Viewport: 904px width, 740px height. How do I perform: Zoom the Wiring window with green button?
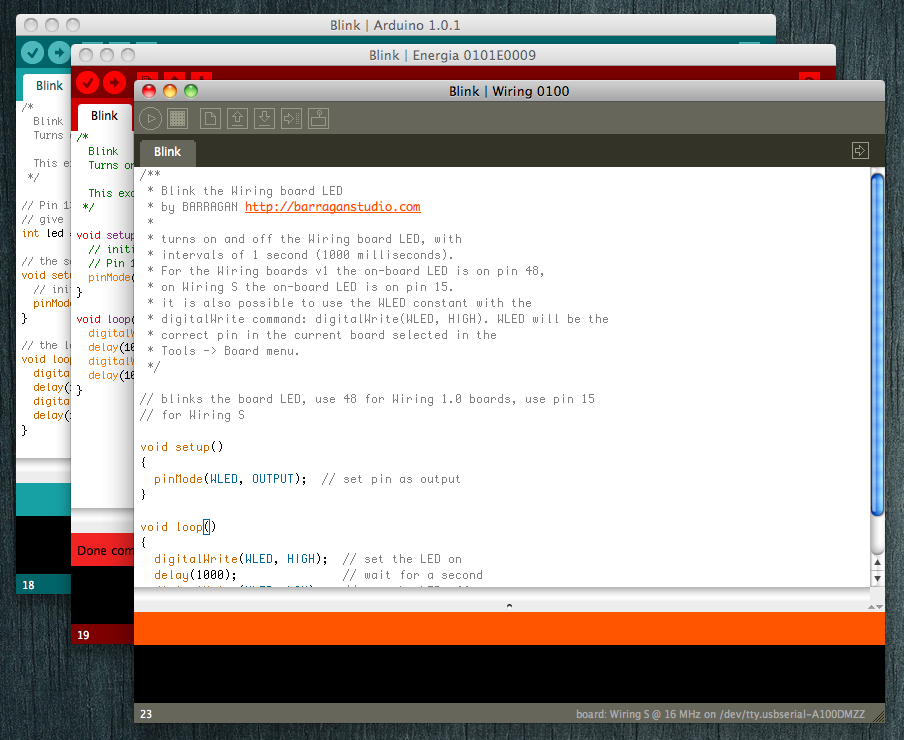point(191,91)
